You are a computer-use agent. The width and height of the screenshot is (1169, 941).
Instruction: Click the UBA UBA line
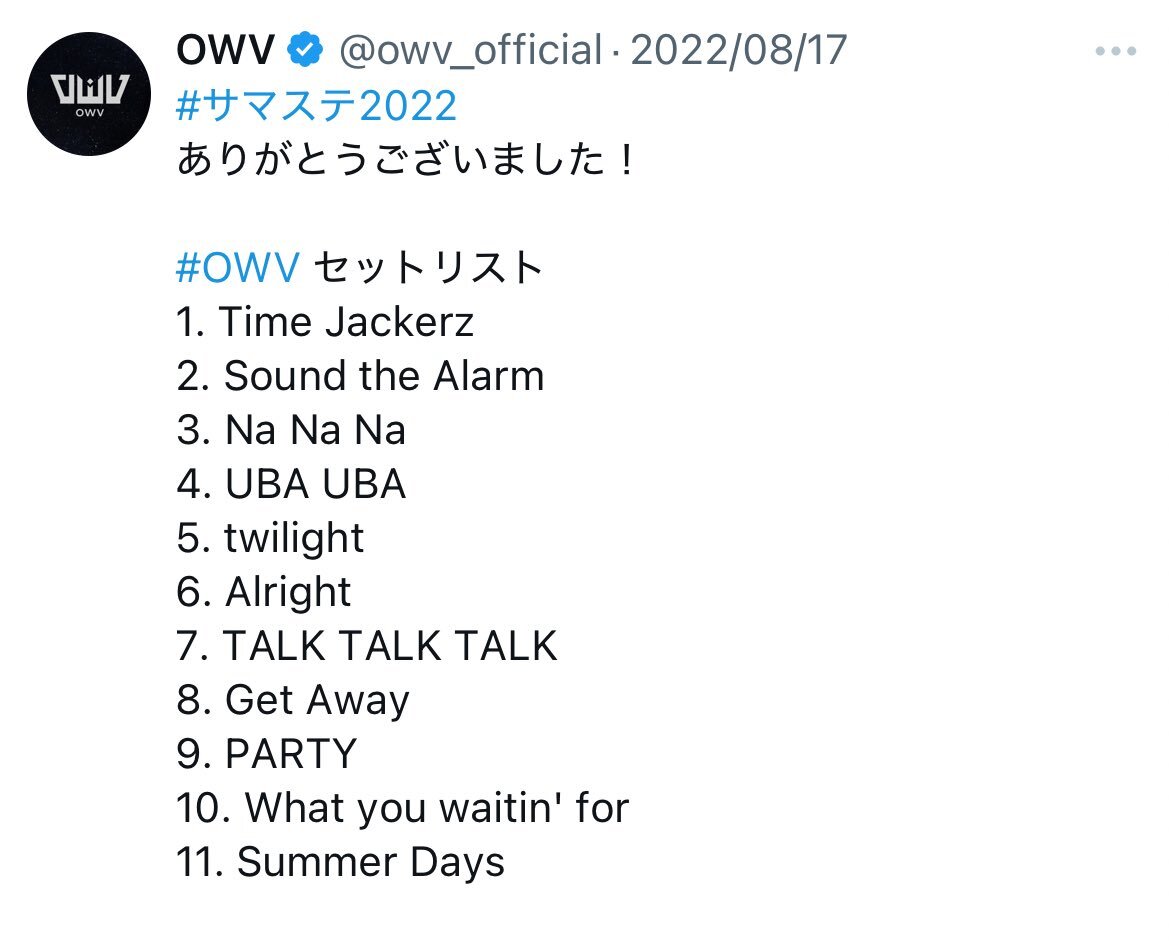point(291,484)
